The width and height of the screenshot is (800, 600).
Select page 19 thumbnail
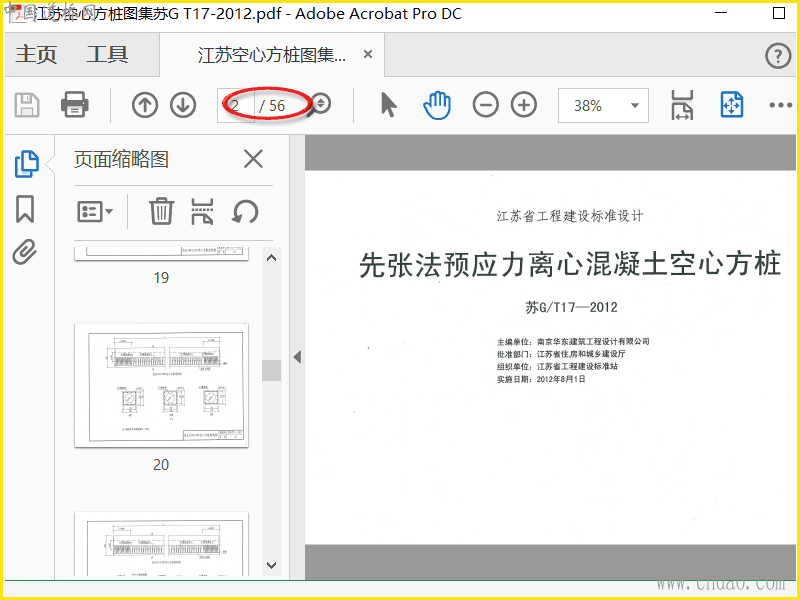click(x=161, y=254)
